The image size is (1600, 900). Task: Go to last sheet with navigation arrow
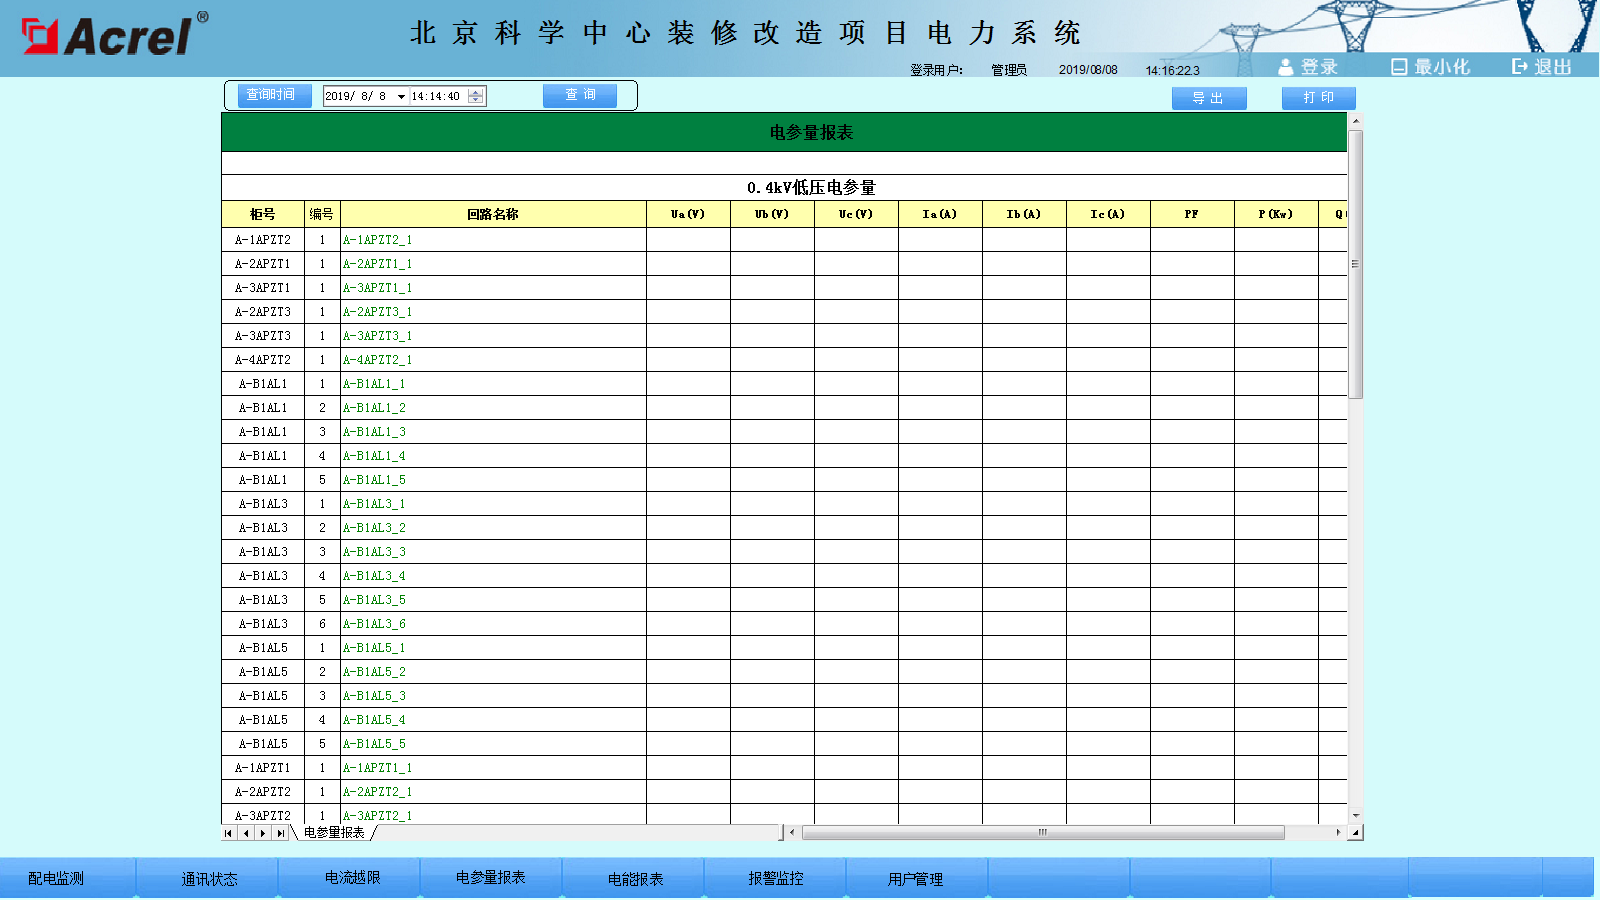(x=280, y=833)
